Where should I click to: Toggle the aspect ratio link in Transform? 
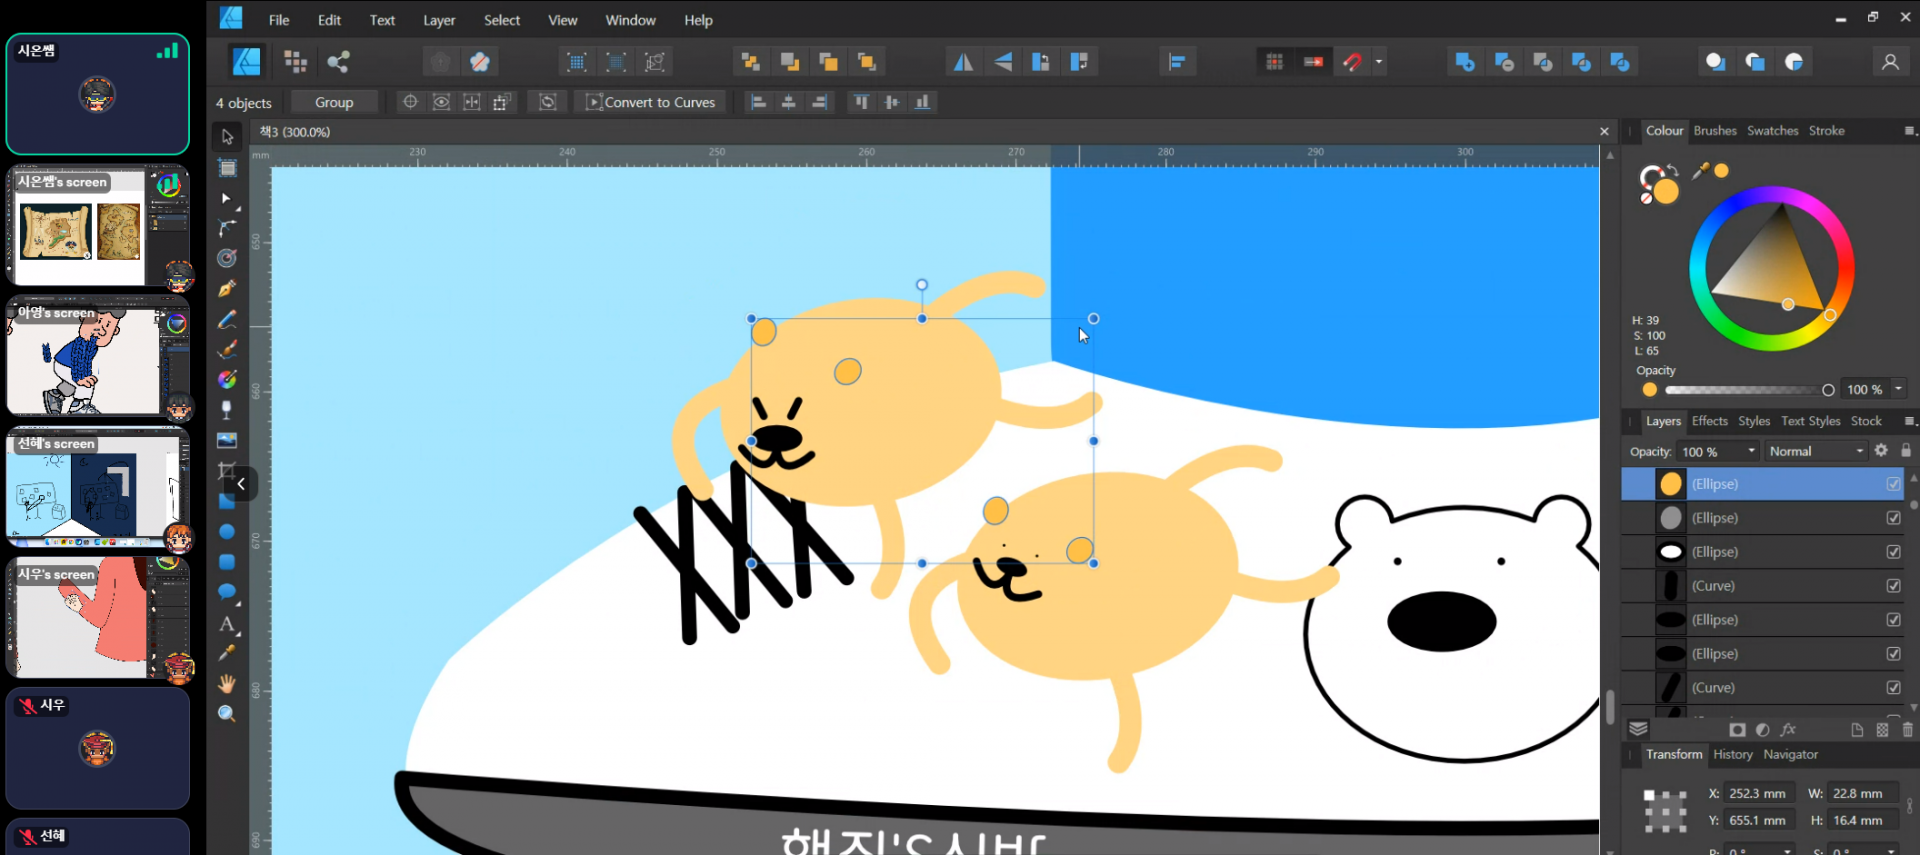[x=1909, y=806]
